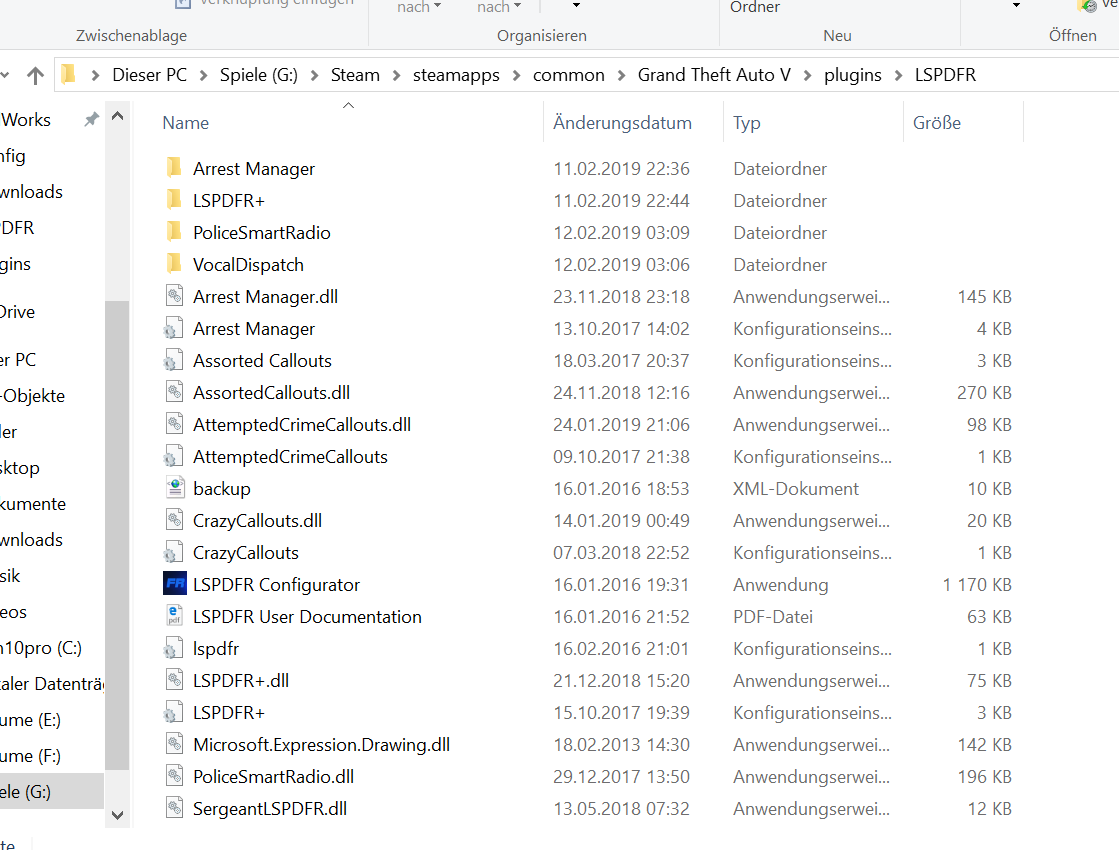Screen dimensions: 1119x850
Task: Click the backup XML document icon
Action: pyautogui.click(x=175, y=488)
